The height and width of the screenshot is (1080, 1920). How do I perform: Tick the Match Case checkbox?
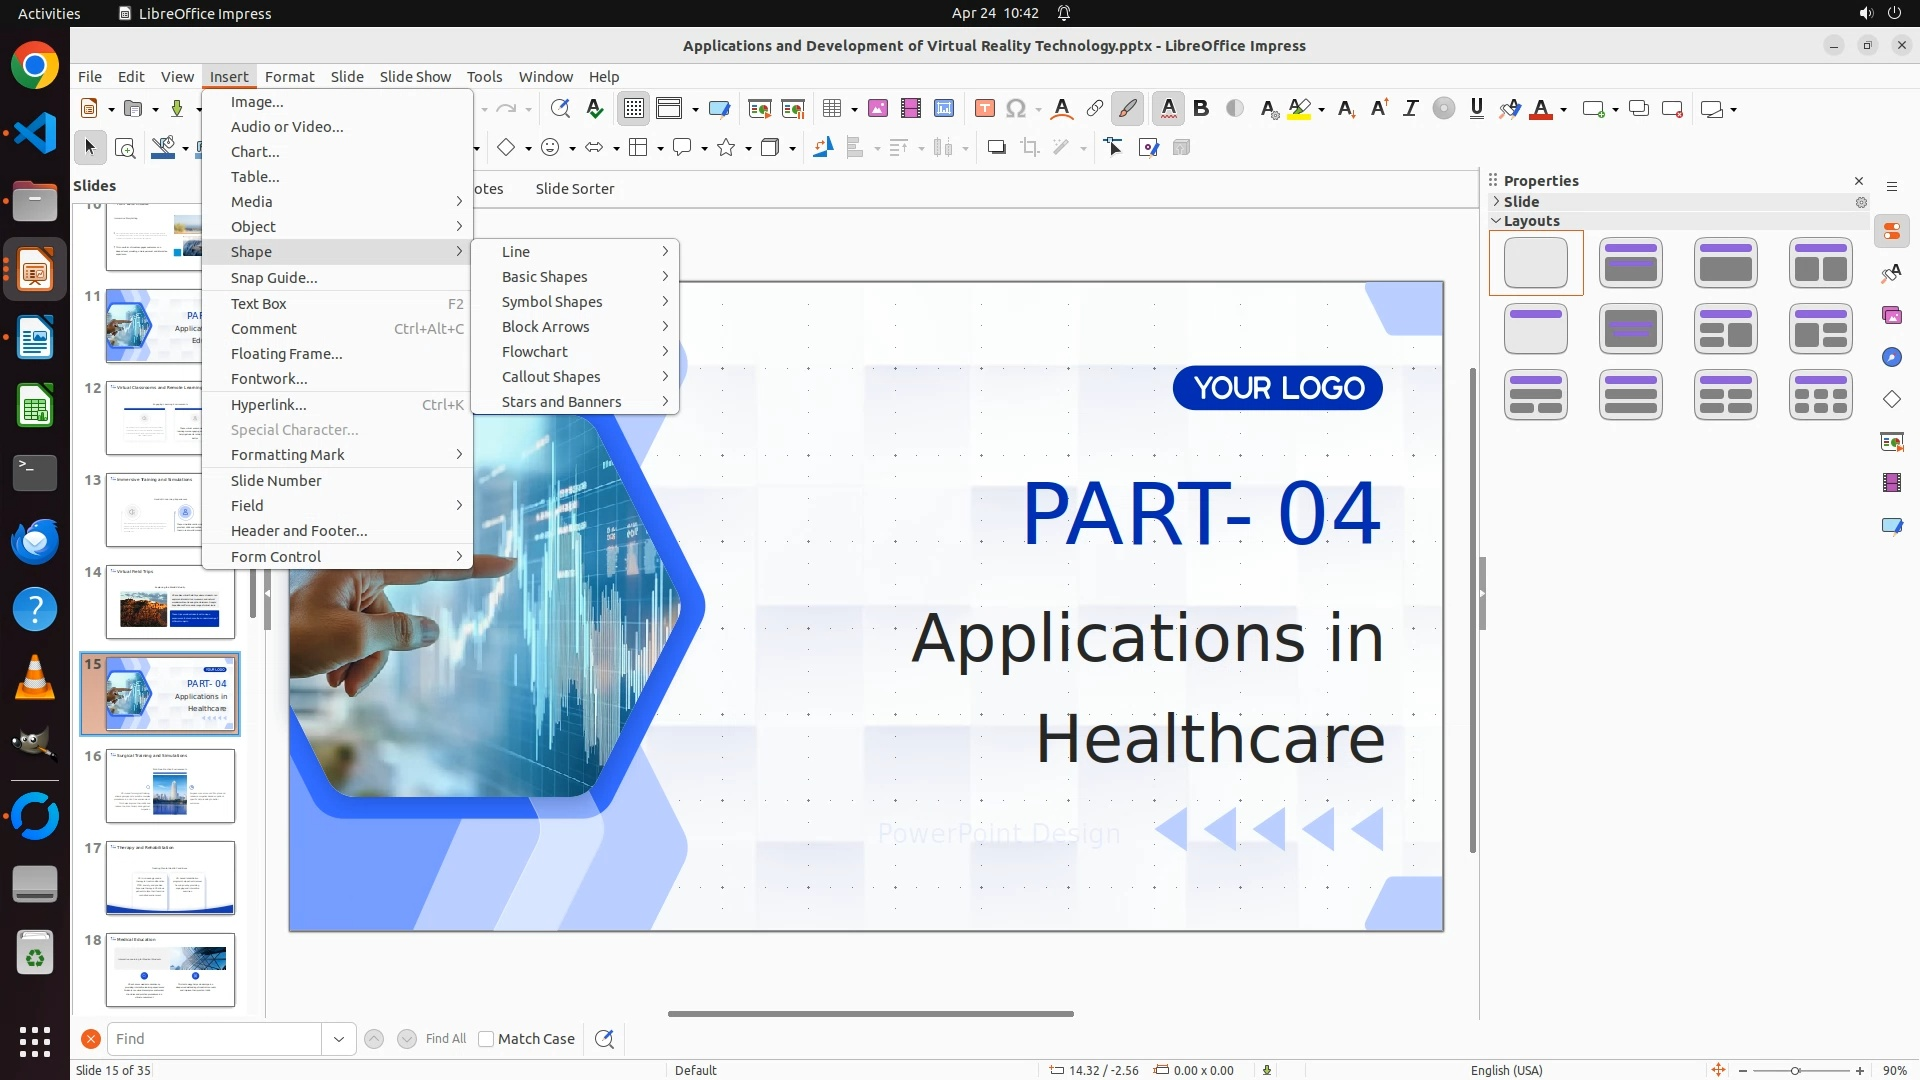486,1039
